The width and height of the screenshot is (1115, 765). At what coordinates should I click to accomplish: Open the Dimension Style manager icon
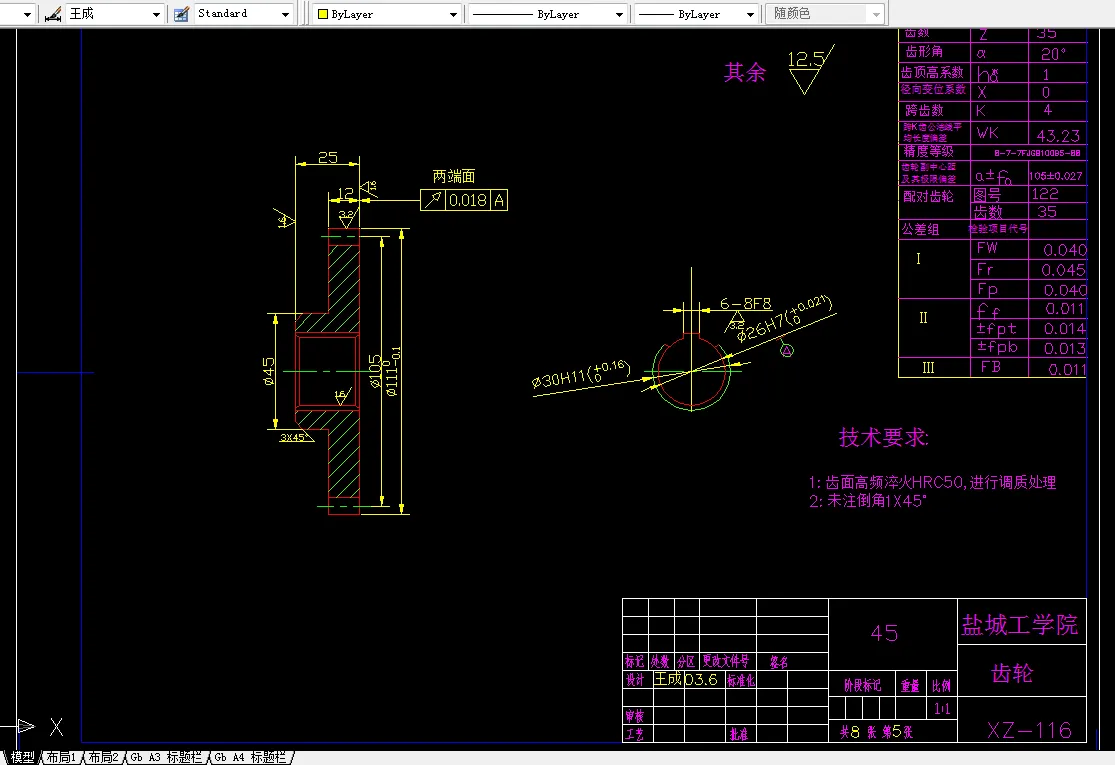(x=181, y=14)
